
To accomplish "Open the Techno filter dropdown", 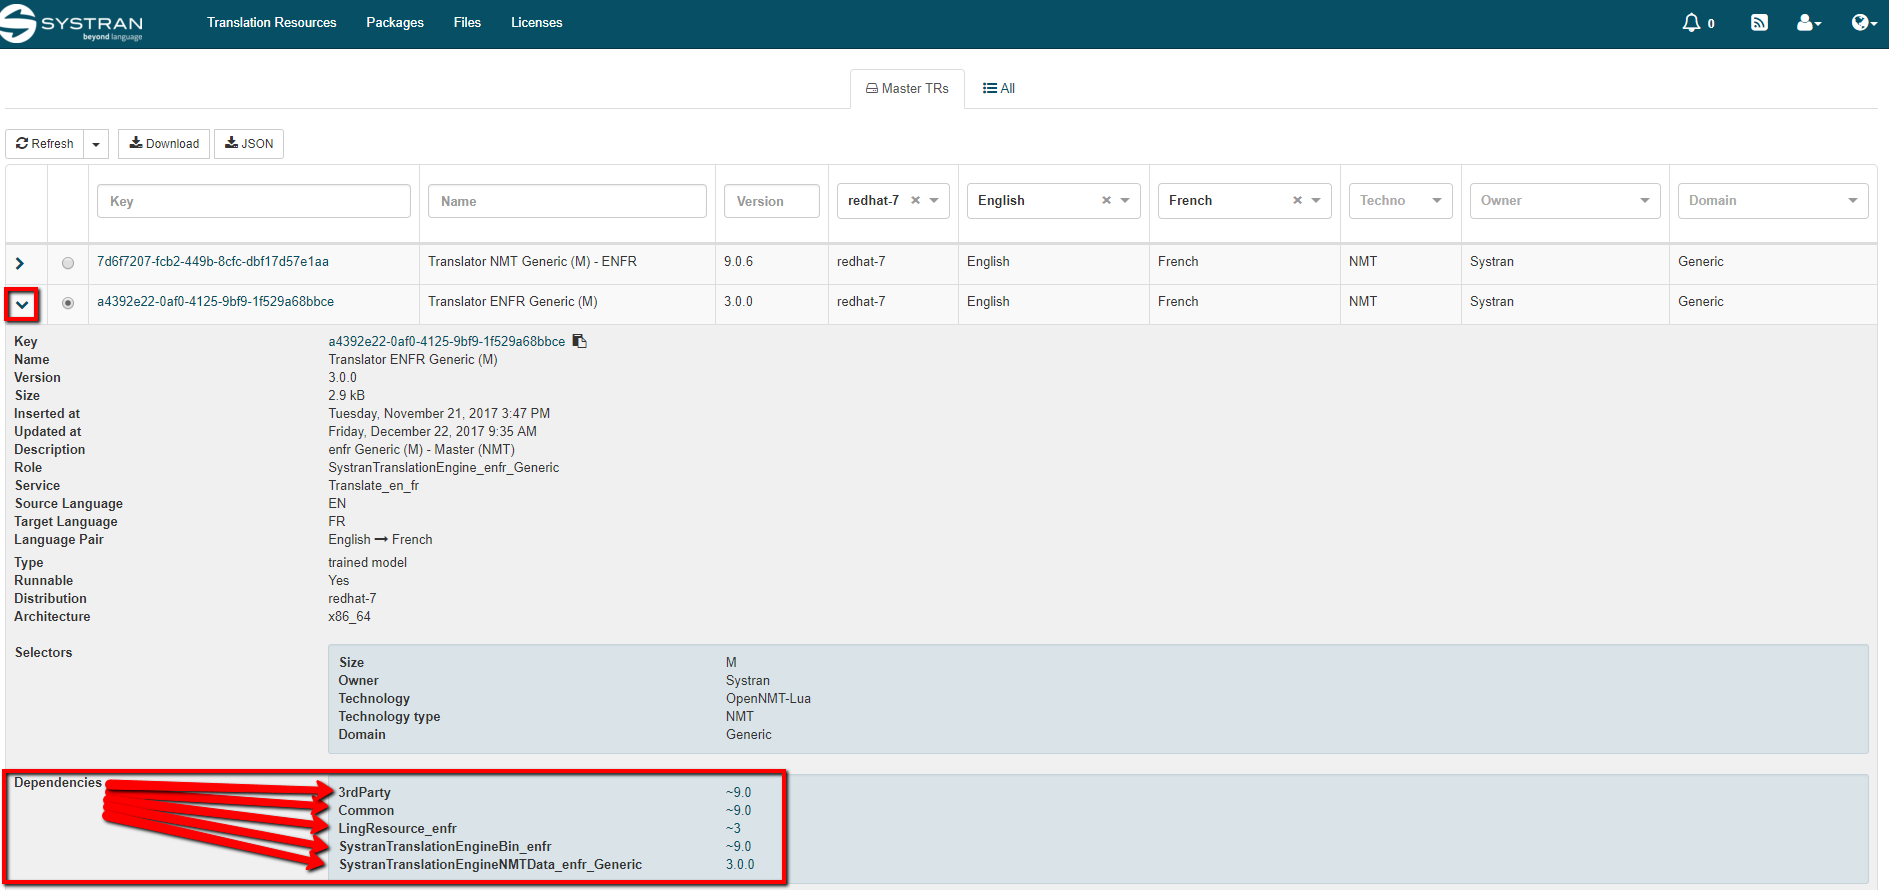I will click(x=1400, y=200).
